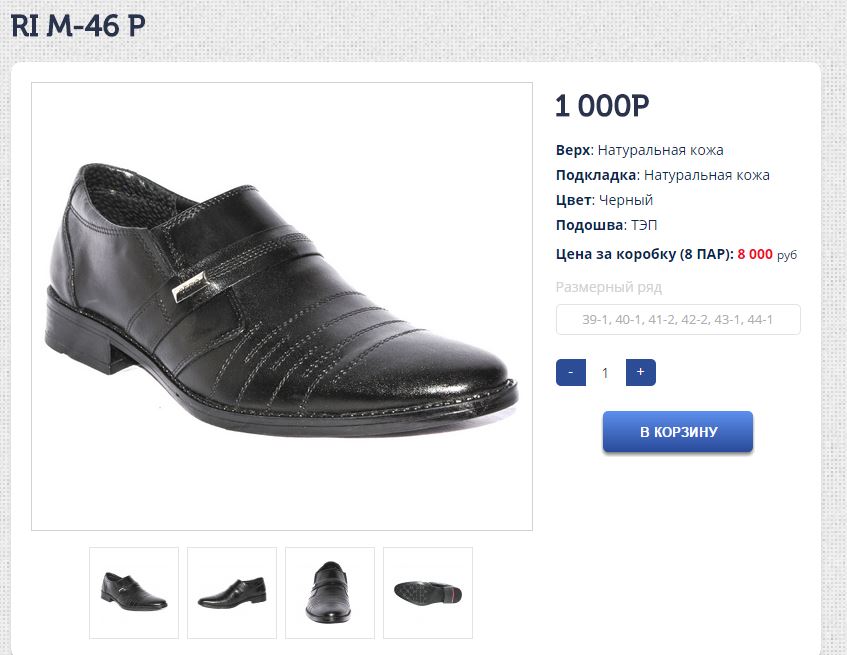Decrease quantity with the minus button
This screenshot has height=655, width=847.
(x=570, y=373)
